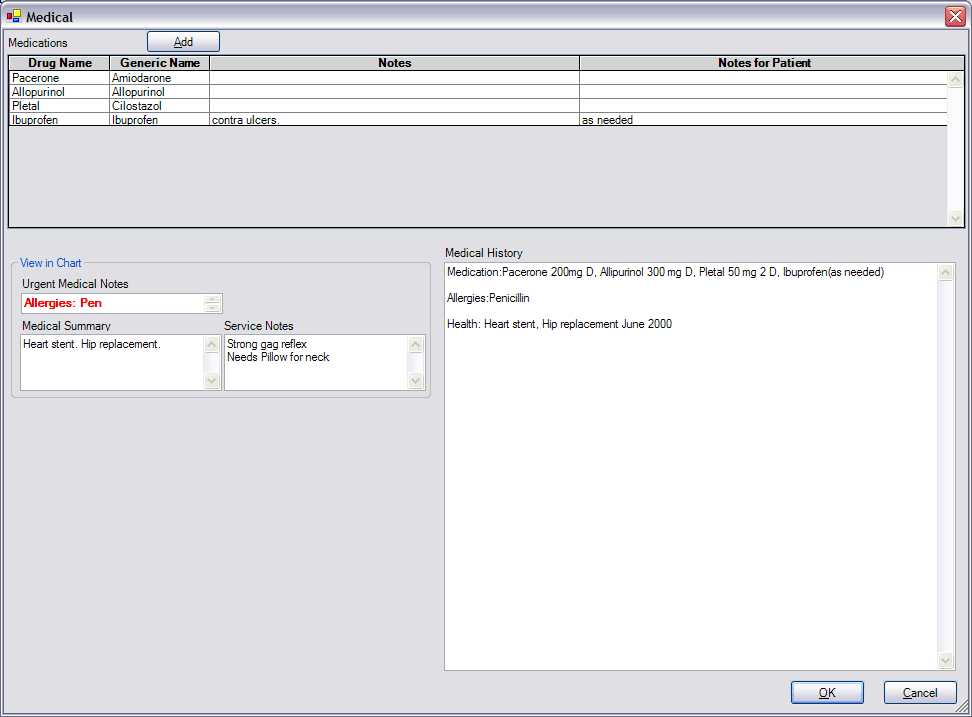Click the Generic Name column header

160,63
